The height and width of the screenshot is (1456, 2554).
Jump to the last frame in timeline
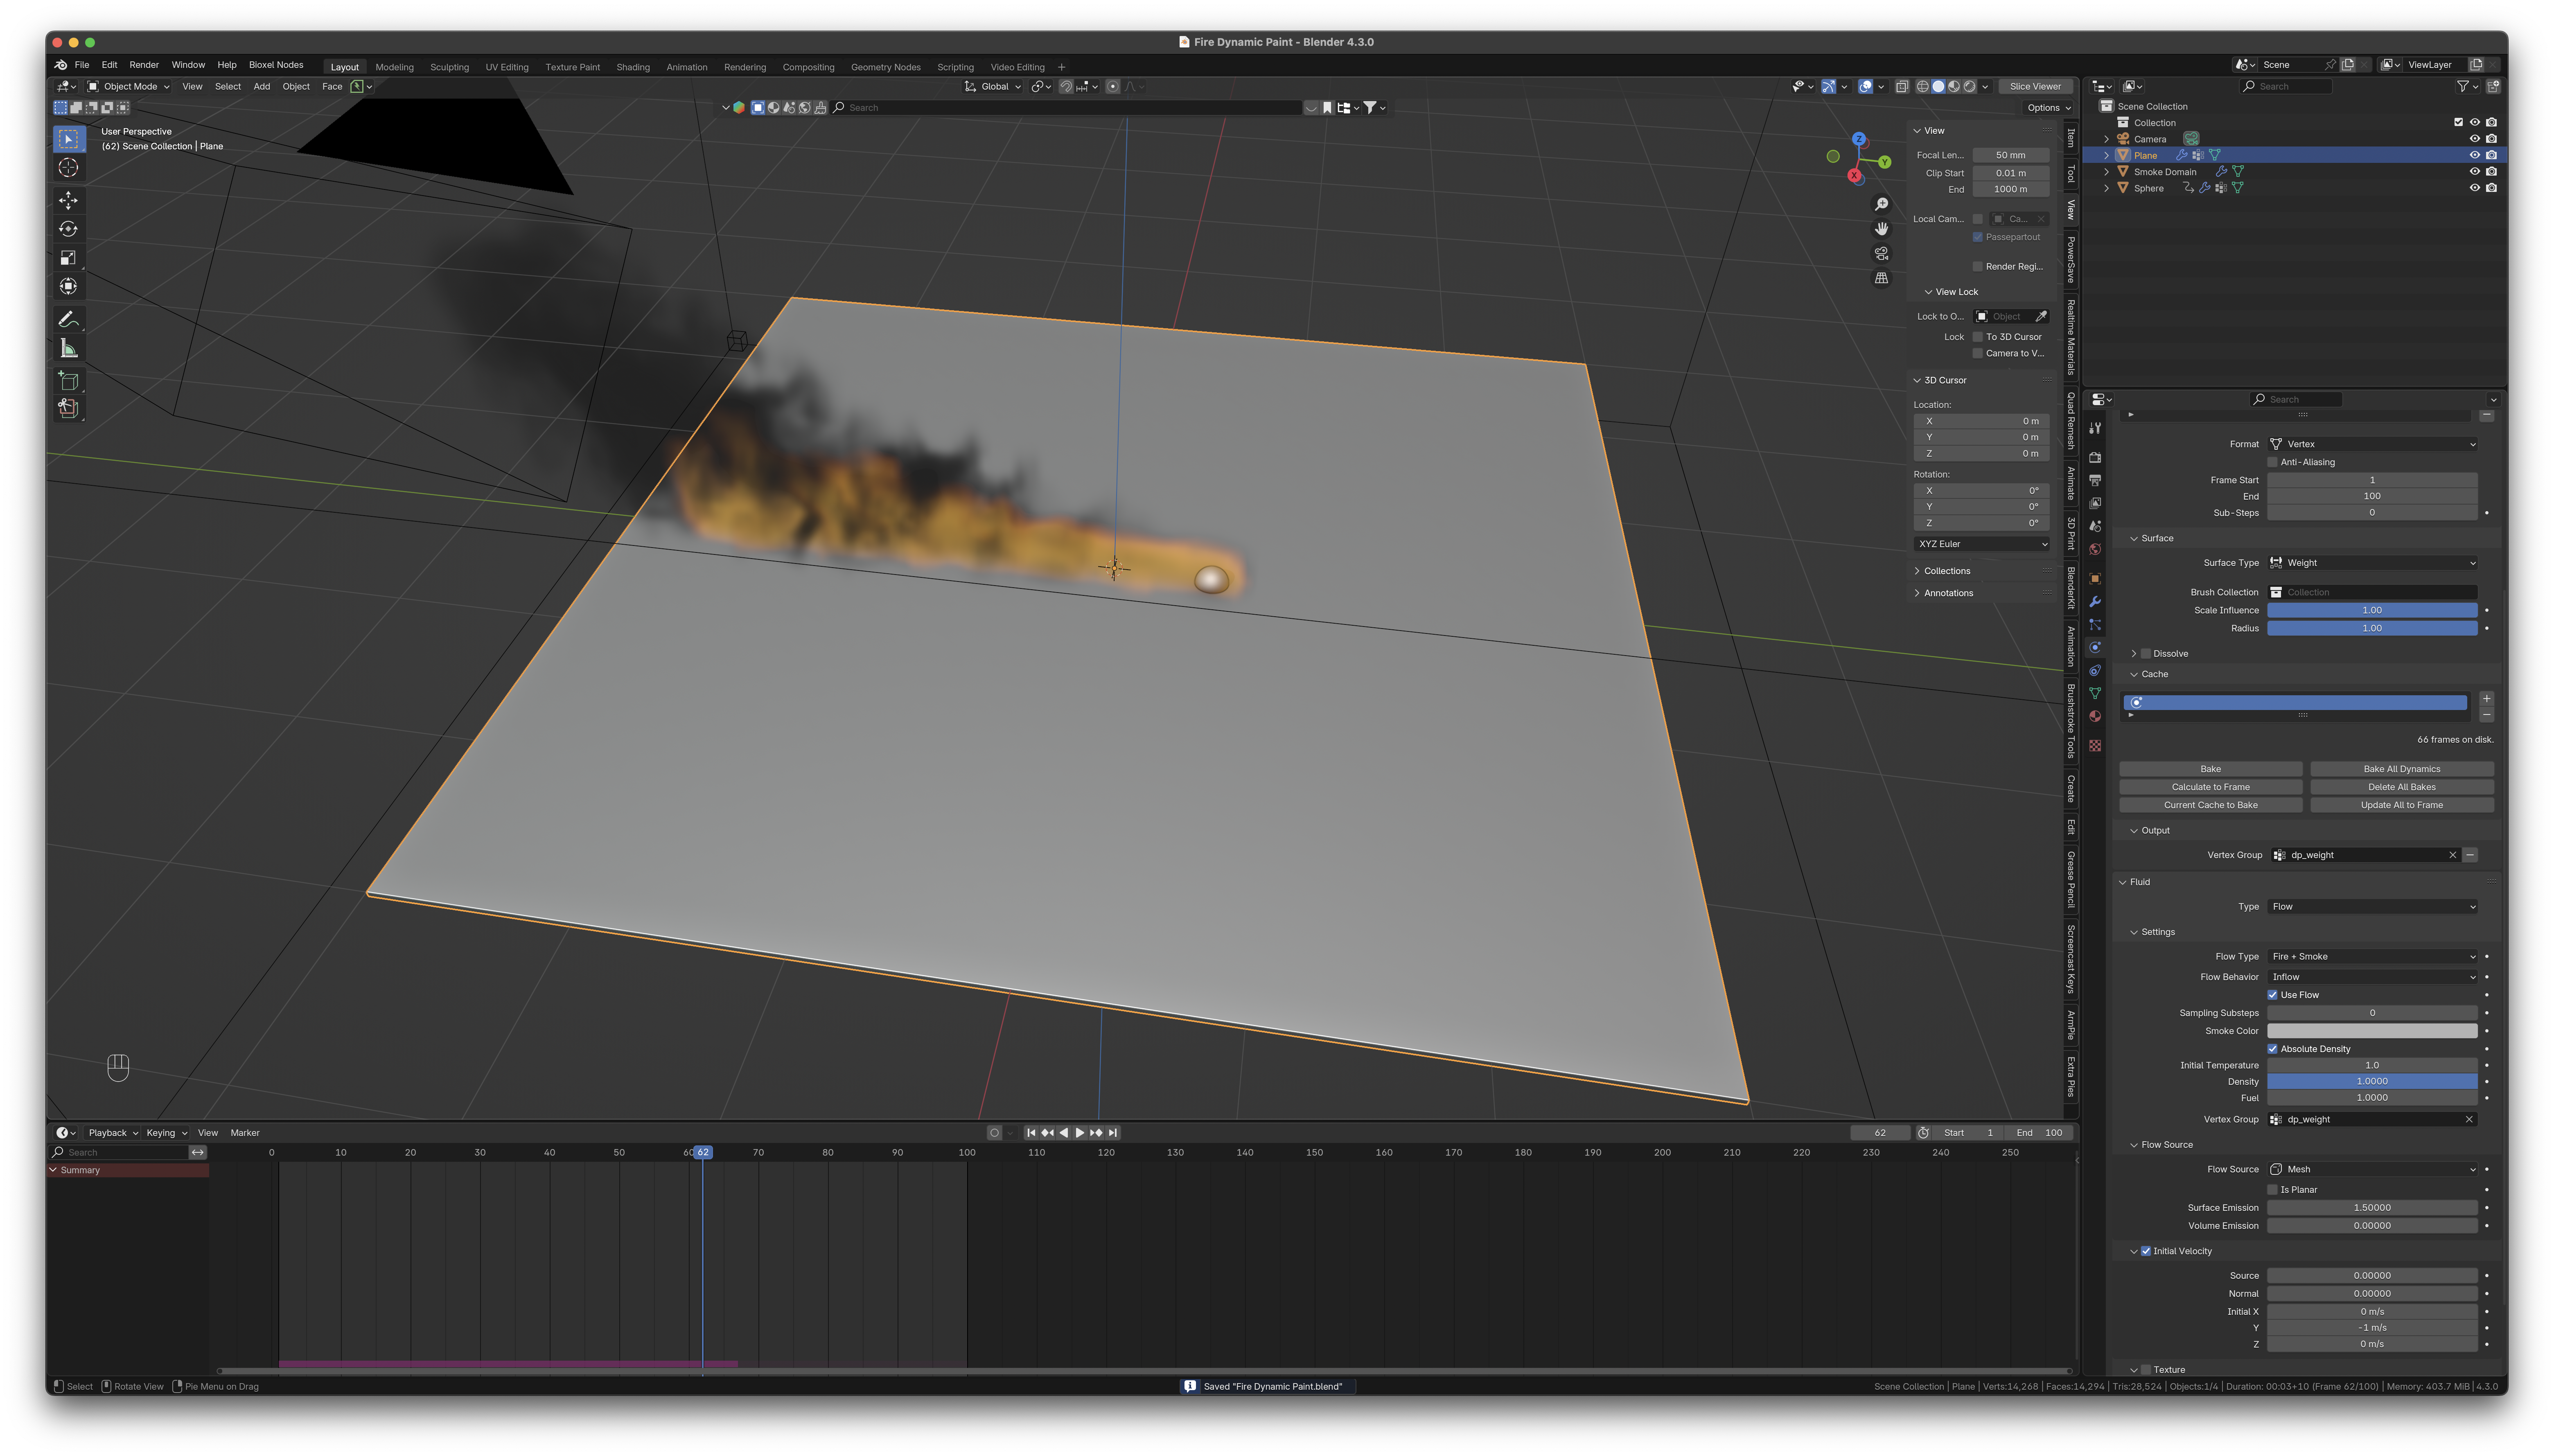click(x=1113, y=1133)
